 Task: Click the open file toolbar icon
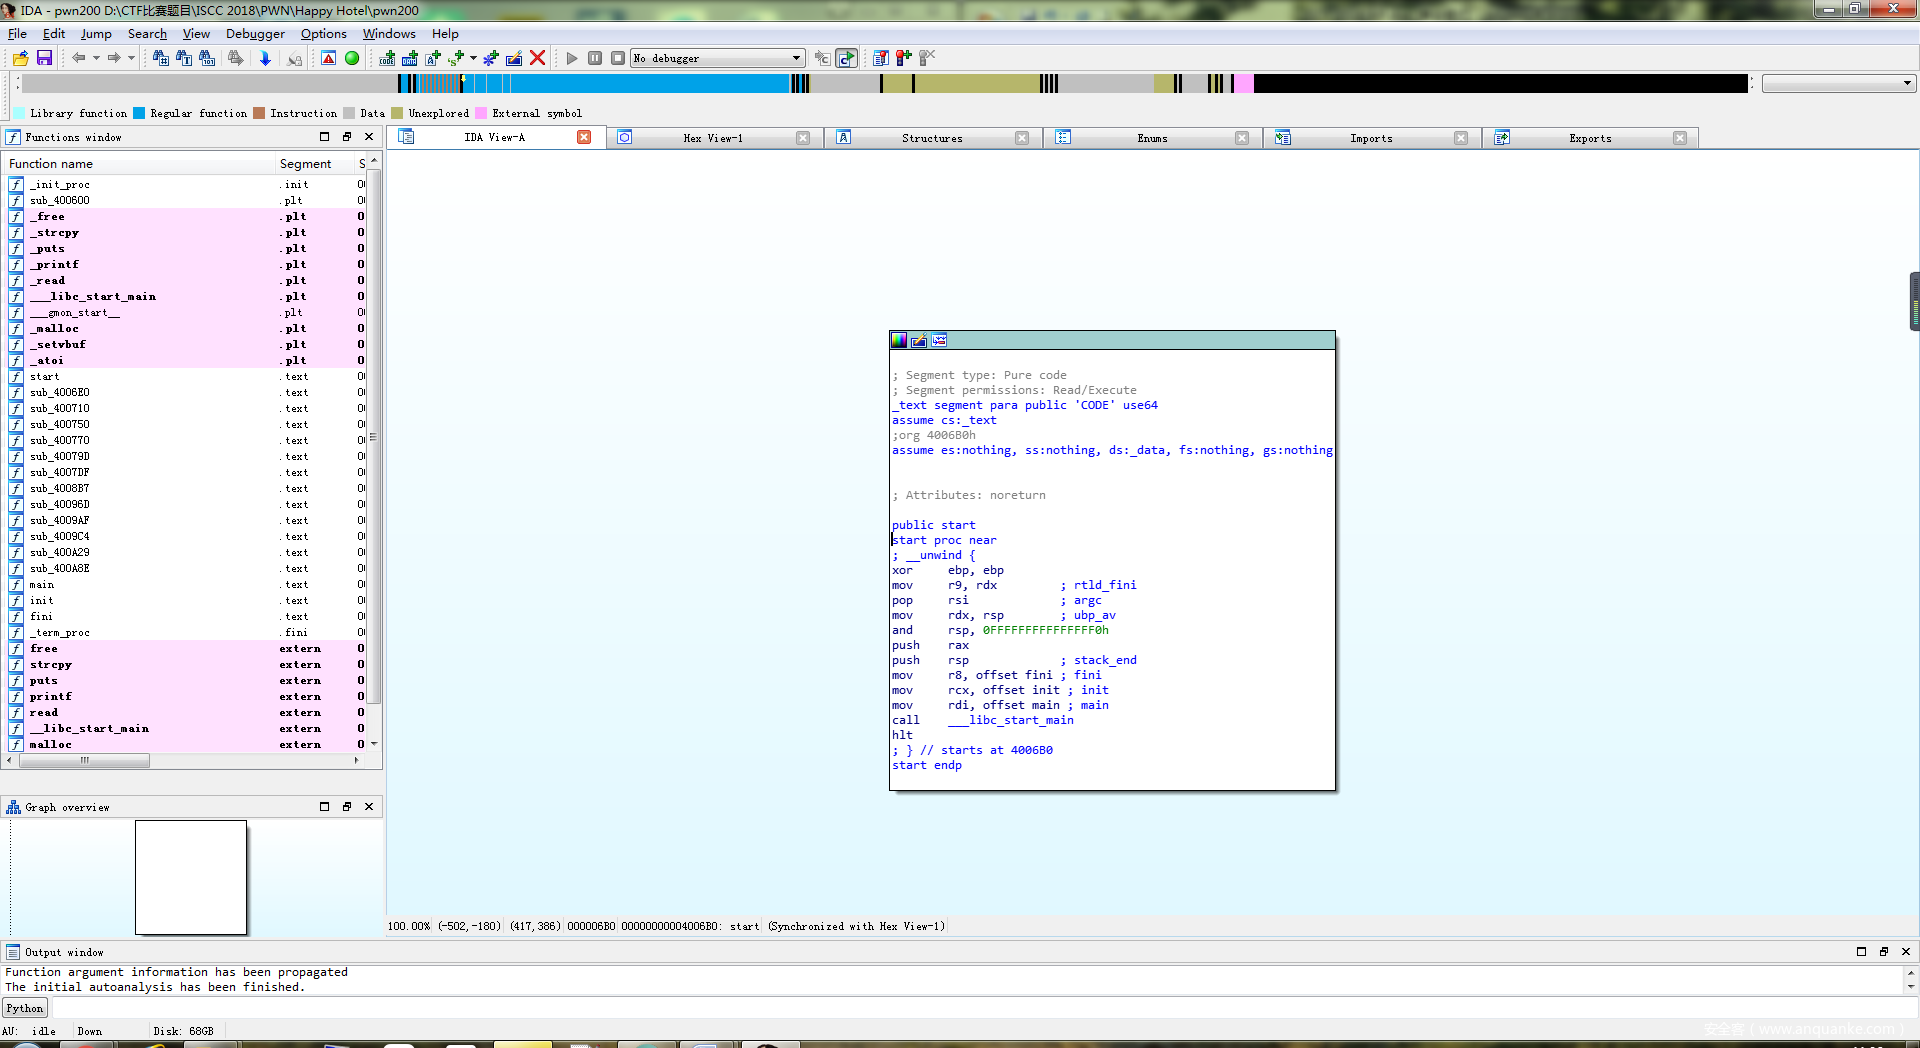tap(20, 58)
